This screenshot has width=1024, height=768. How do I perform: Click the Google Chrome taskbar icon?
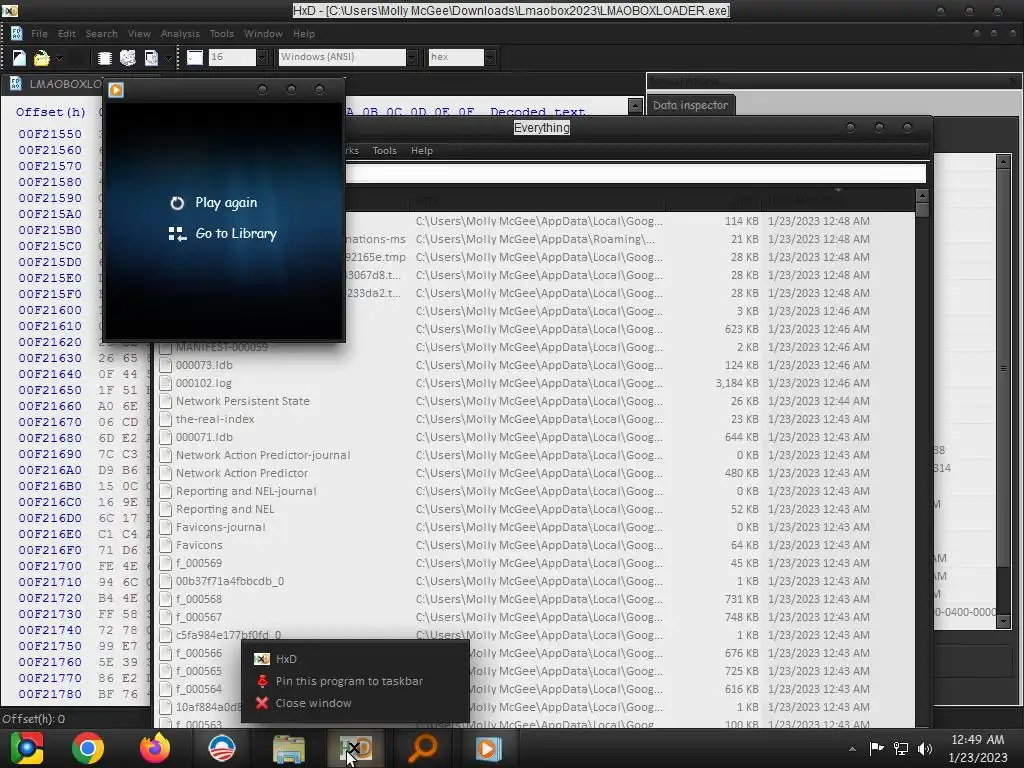click(x=88, y=748)
